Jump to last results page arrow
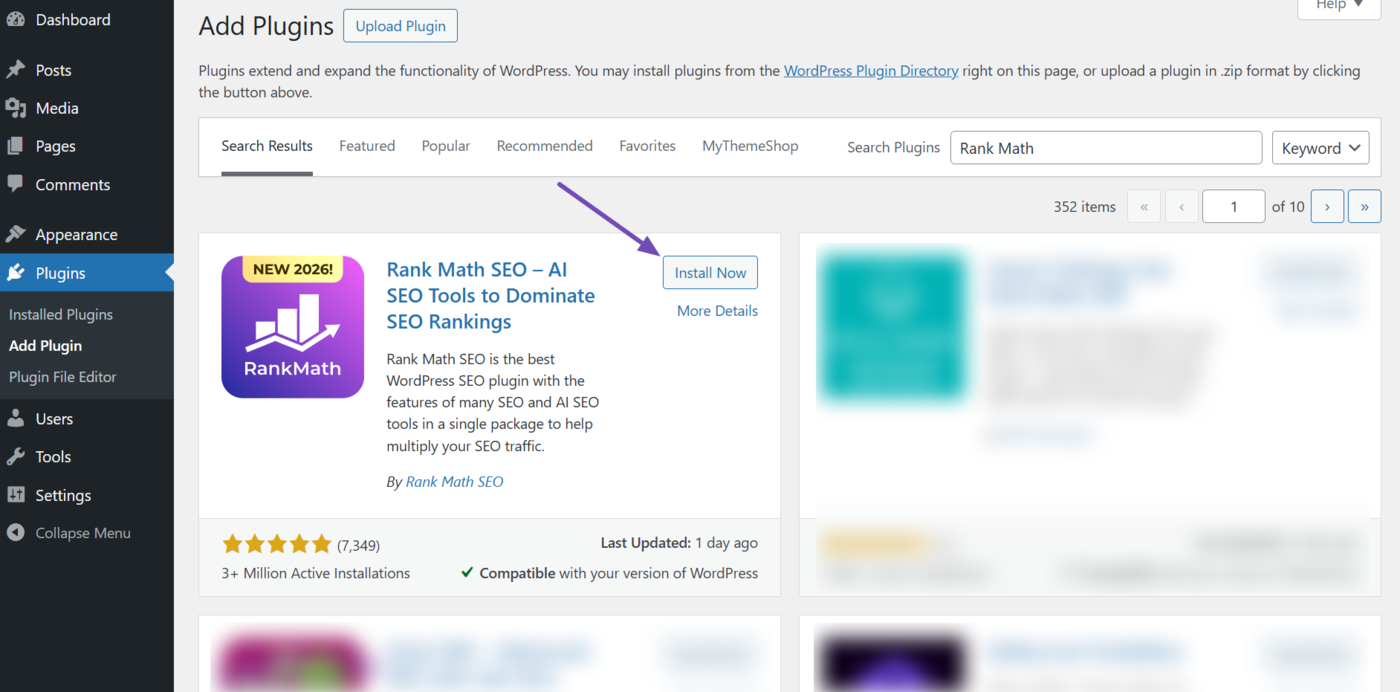This screenshot has height=692, width=1400. (x=1364, y=207)
